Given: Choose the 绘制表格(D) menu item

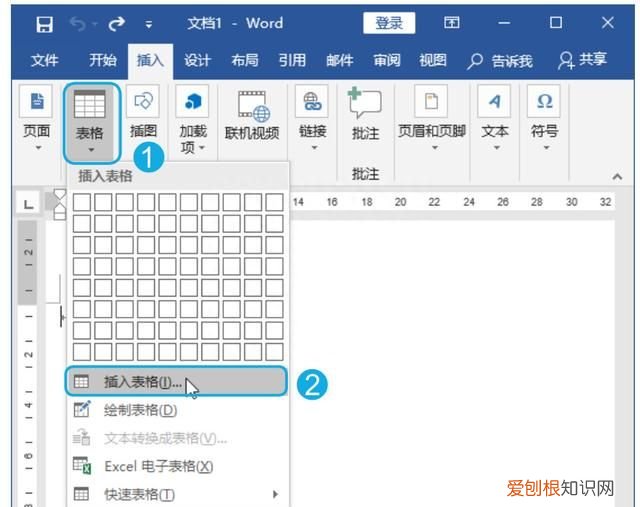Looking at the screenshot, I should (x=178, y=410).
